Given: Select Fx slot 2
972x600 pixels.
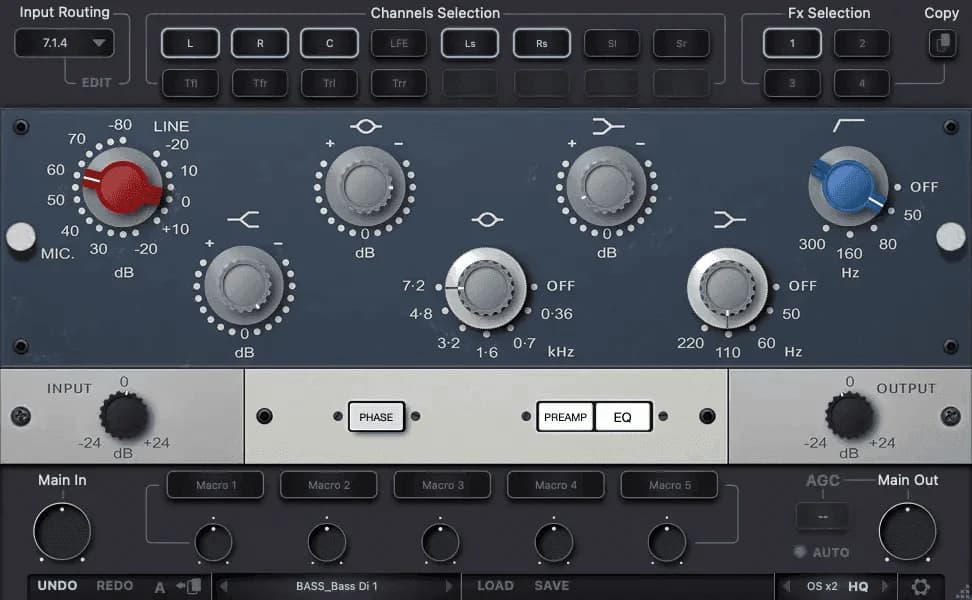Looking at the screenshot, I should pos(861,43).
